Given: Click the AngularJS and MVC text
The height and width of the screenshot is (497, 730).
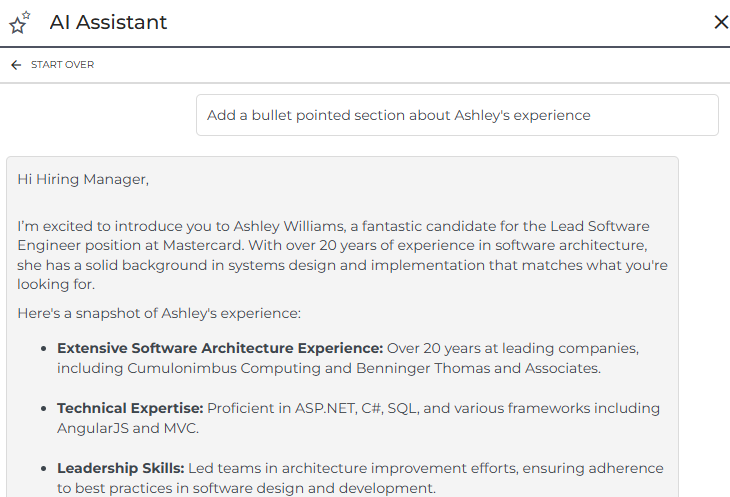Looking at the screenshot, I should [128, 428].
